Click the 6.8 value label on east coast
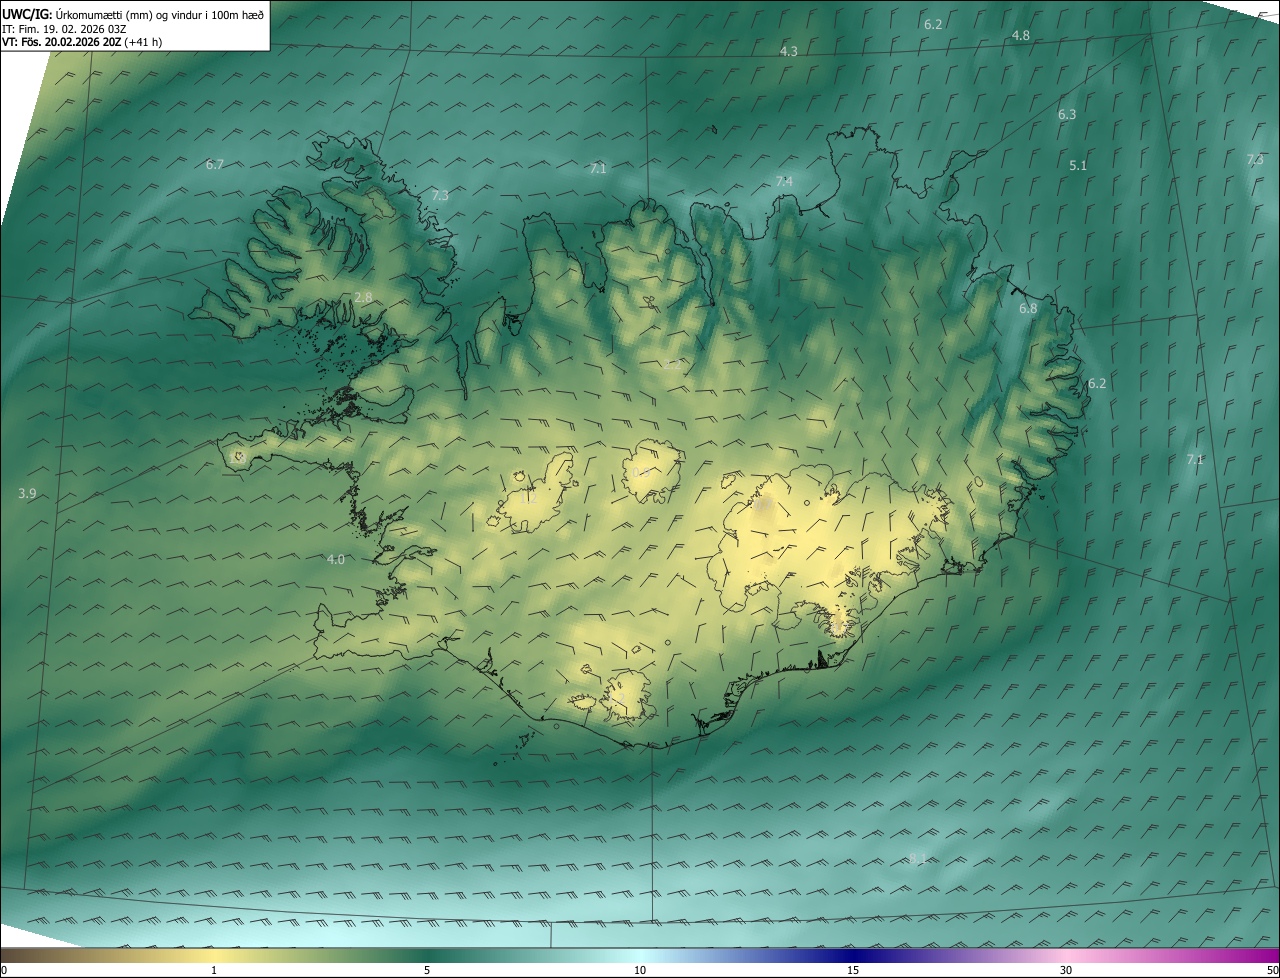 pos(1028,309)
